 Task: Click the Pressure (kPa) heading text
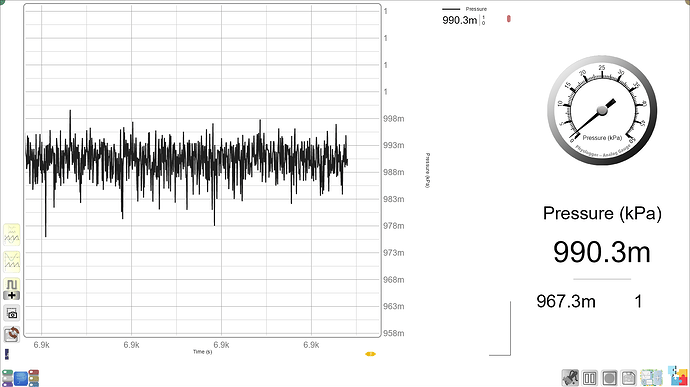602,213
